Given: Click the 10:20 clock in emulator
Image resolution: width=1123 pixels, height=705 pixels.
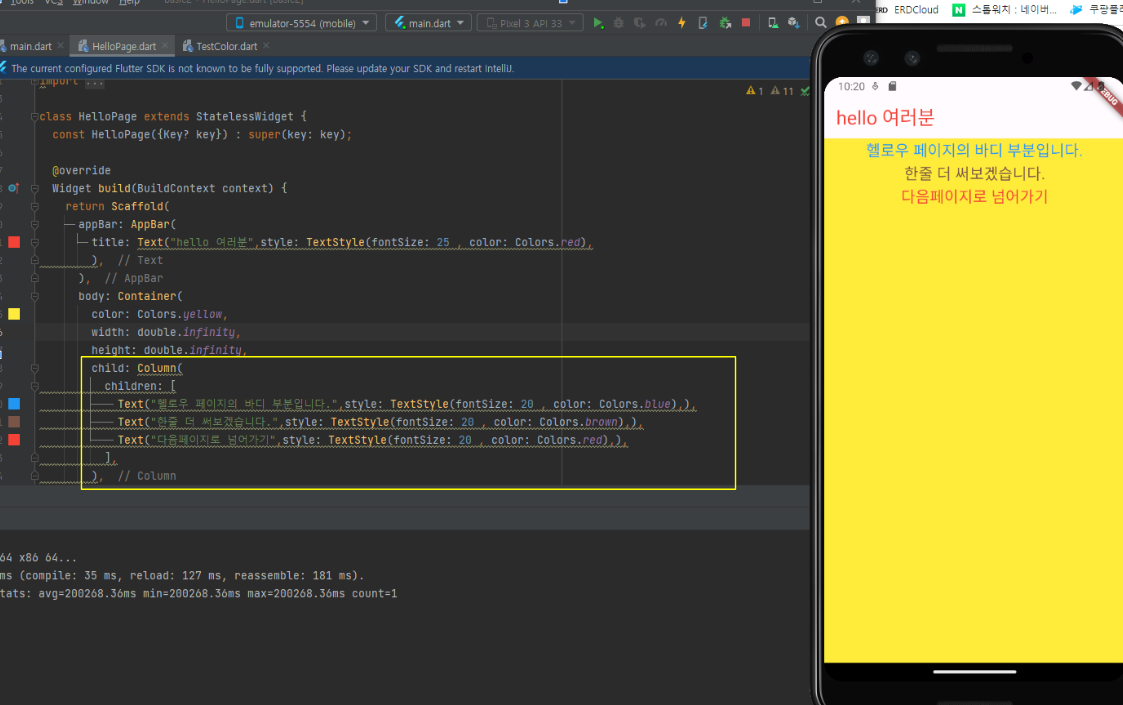Looking at the screenshot, I should tap(851, 86).
